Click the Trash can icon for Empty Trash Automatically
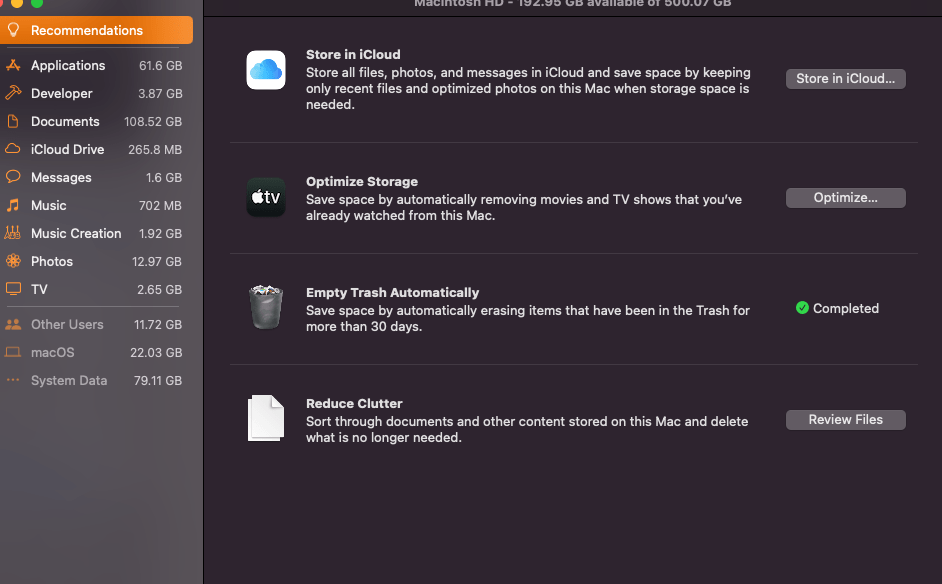Image resolution: width=942 pixels, height=584 pixels. (265, 307)
